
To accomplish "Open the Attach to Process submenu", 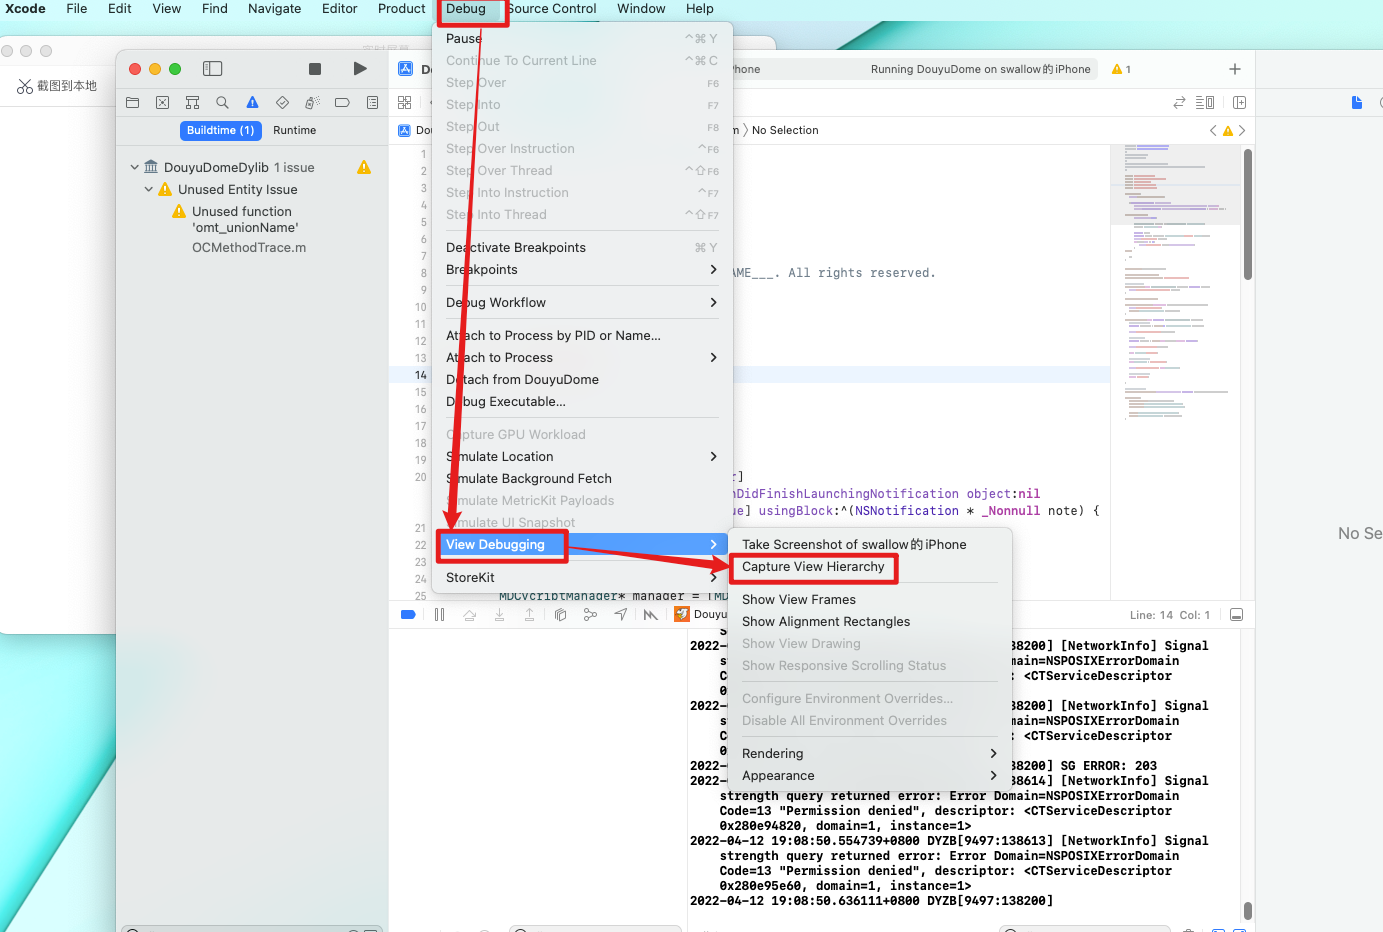I will pyautogui.click(x=583, y=358).
